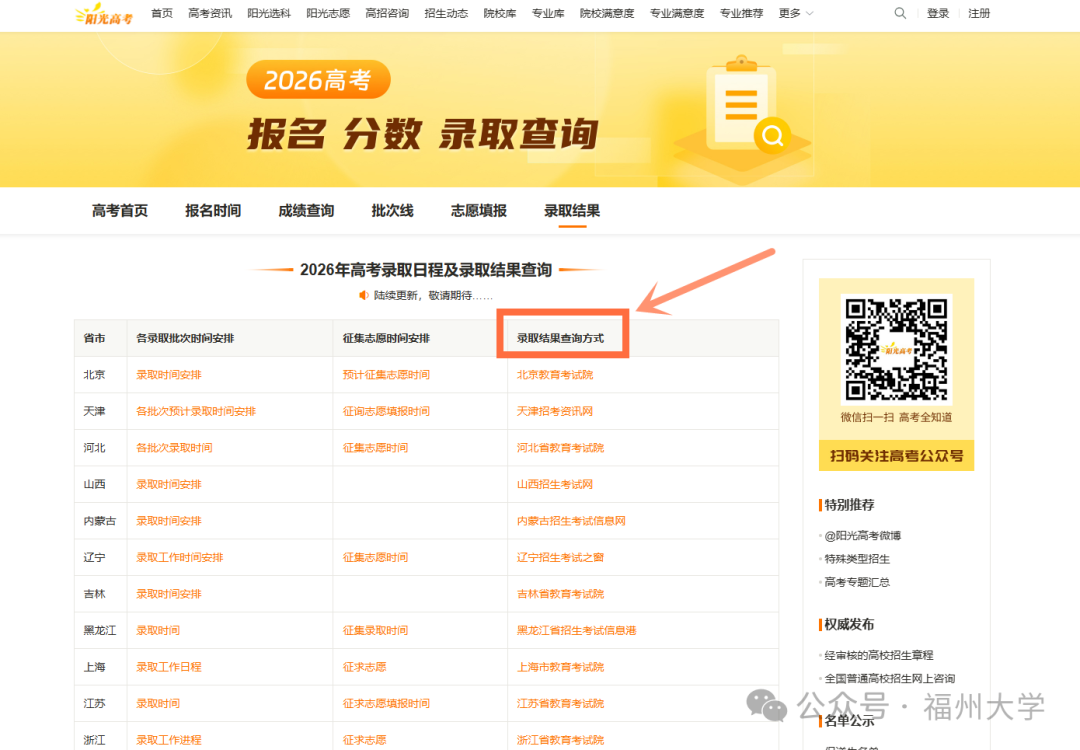The height and width of the screenshot is (750, 1080).
Task: Click 录取结果查询方式 column header
Action: click(561, 338)
